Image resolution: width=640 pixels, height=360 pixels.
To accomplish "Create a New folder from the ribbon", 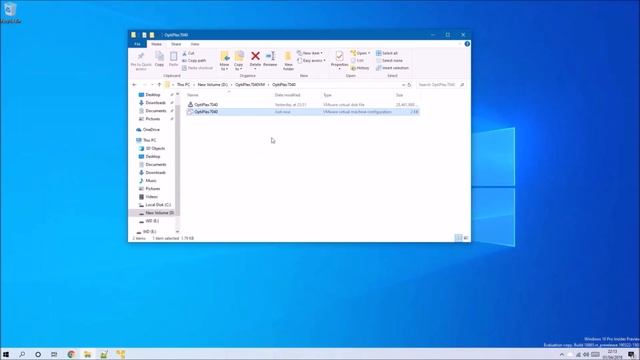I will point(288,61).
